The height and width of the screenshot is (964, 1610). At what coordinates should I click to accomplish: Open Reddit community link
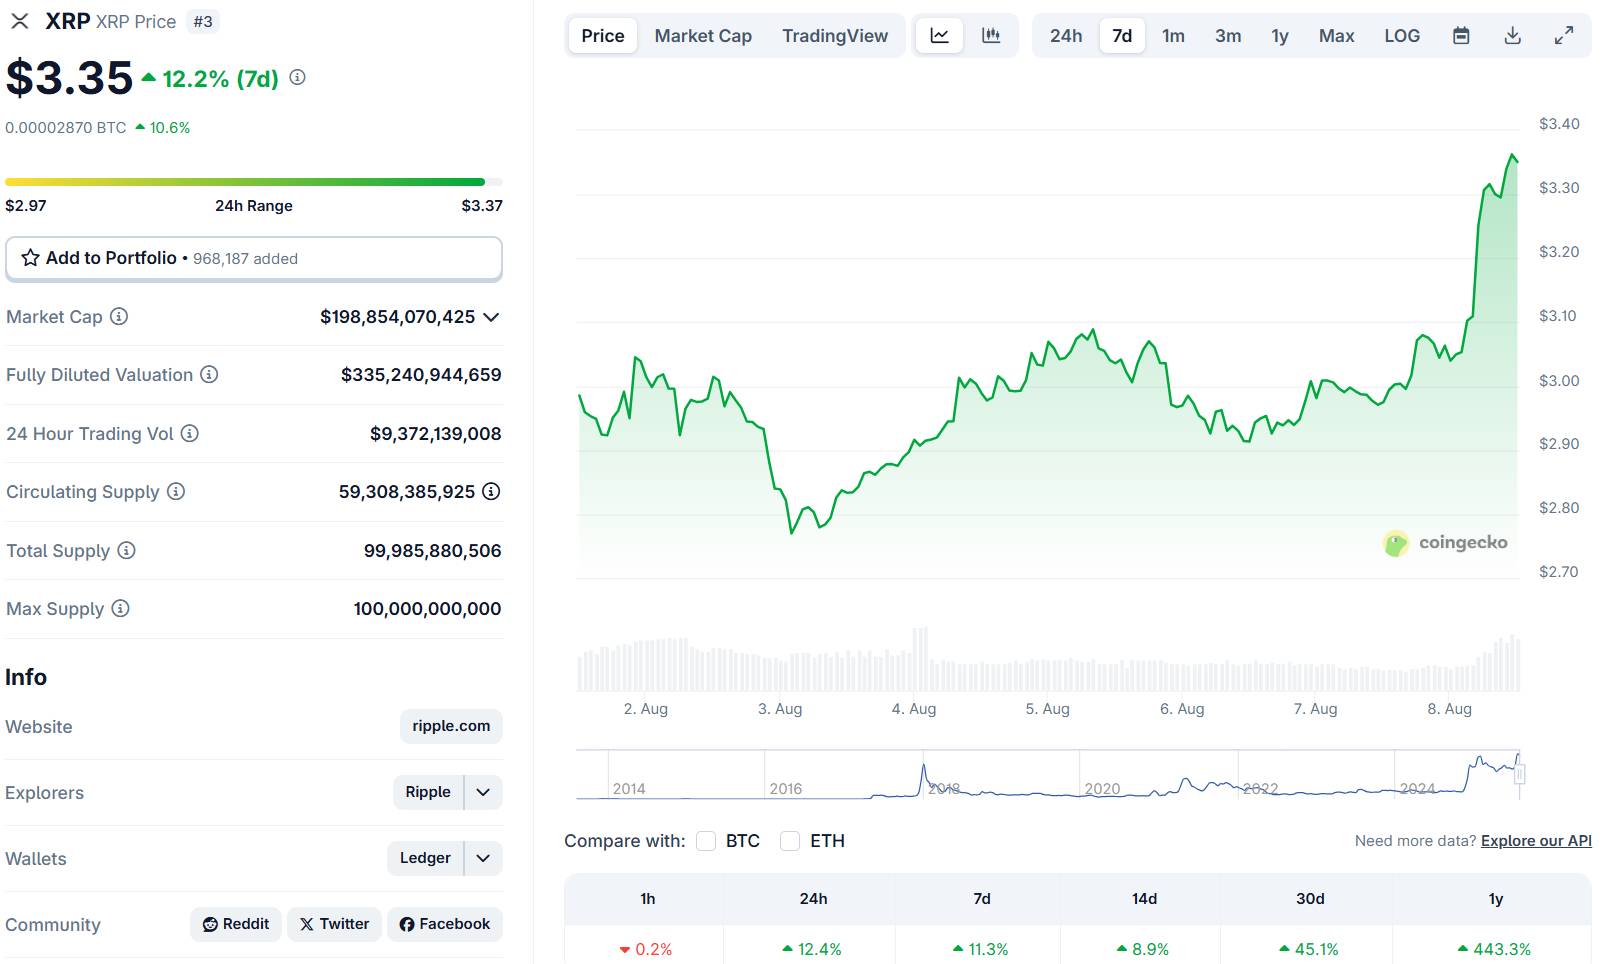[x=236, y=924]
